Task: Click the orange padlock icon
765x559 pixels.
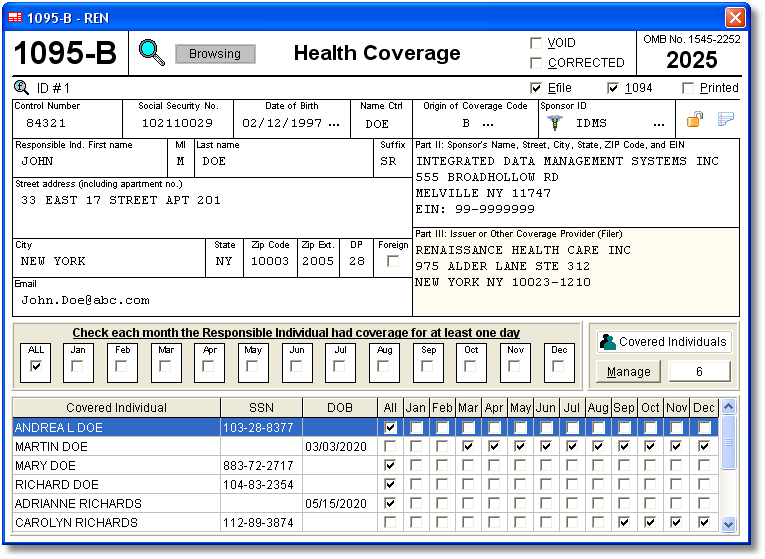Action: [695, 120]
